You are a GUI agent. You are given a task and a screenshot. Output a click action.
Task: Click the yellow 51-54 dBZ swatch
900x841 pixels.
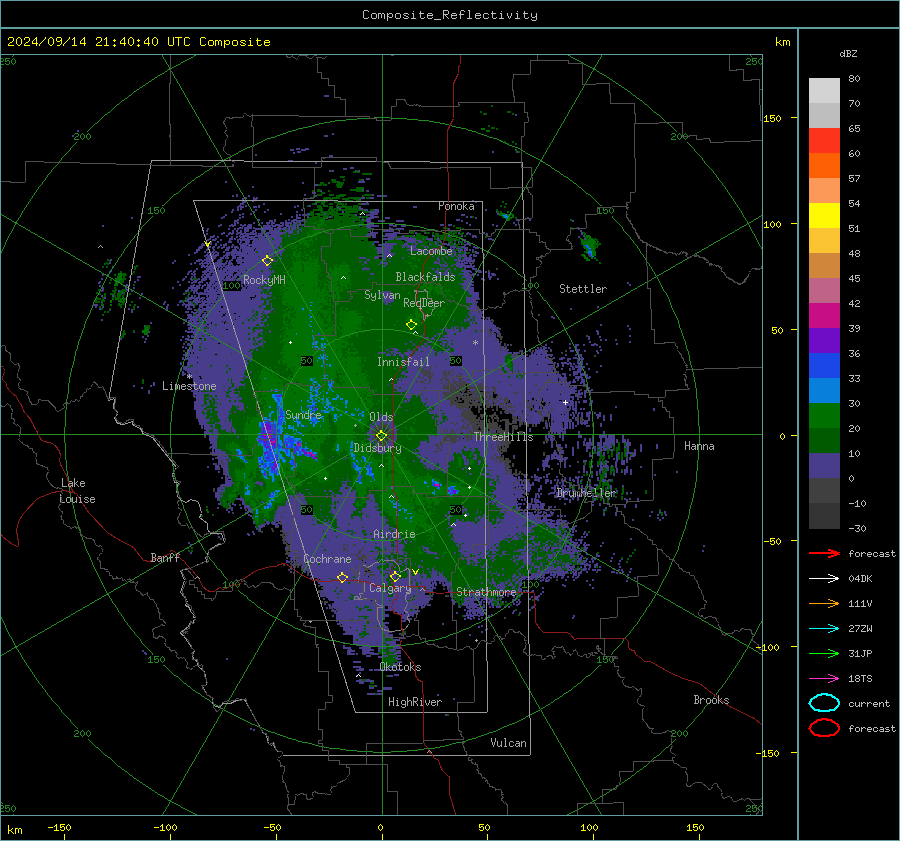coord(824,216)
